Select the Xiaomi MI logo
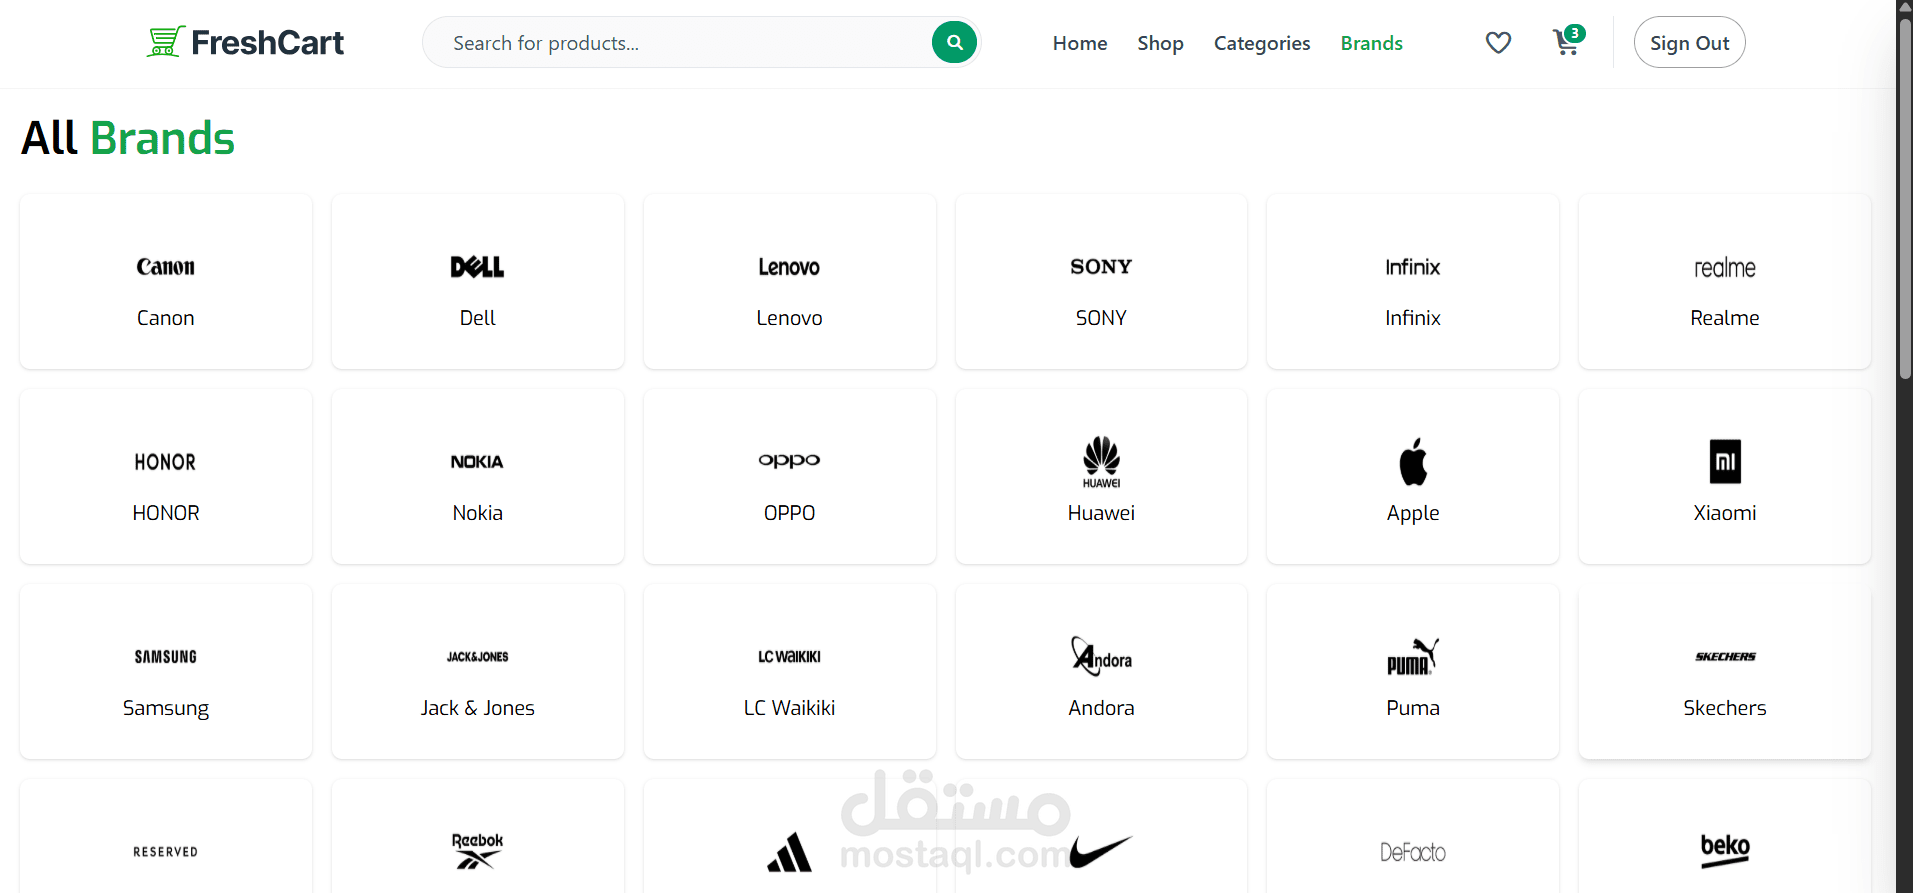The width and height of the screenshot is (1913, 893). (1725, 461)
